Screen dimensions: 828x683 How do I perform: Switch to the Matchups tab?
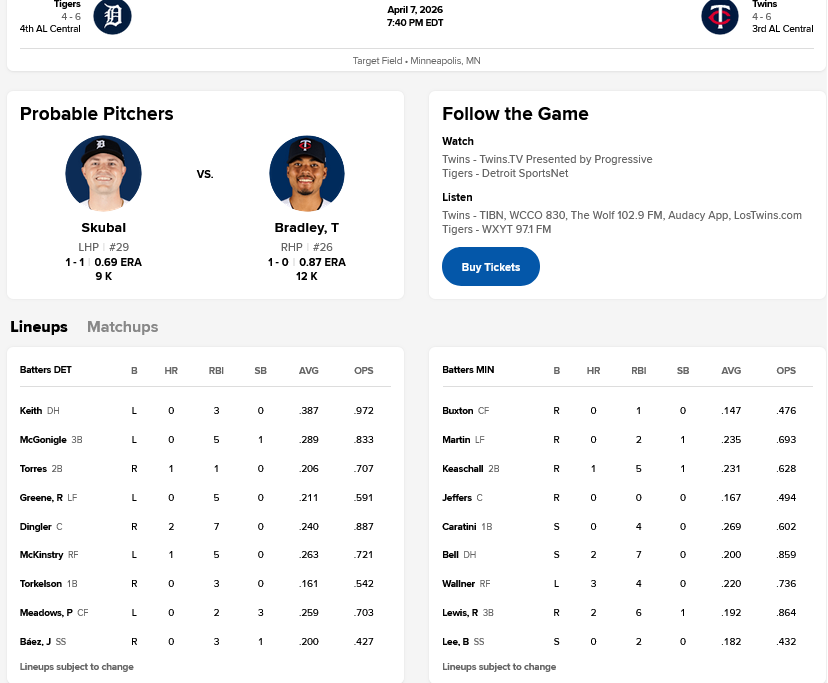(x=122, y=327)
